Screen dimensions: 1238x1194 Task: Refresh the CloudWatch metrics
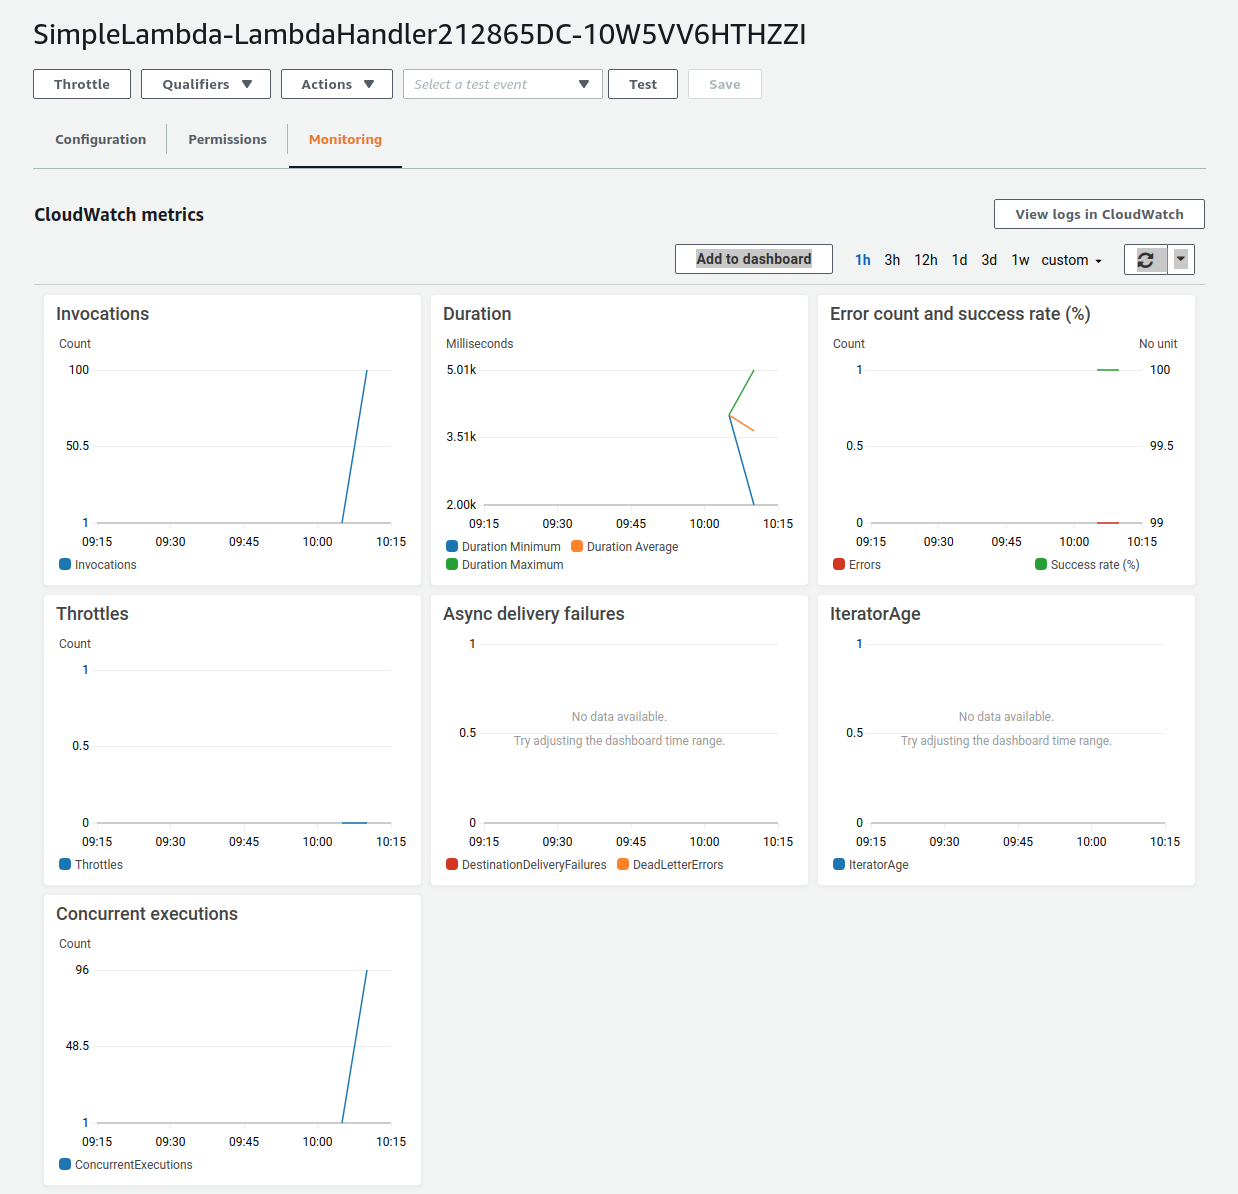point(1145,259)
